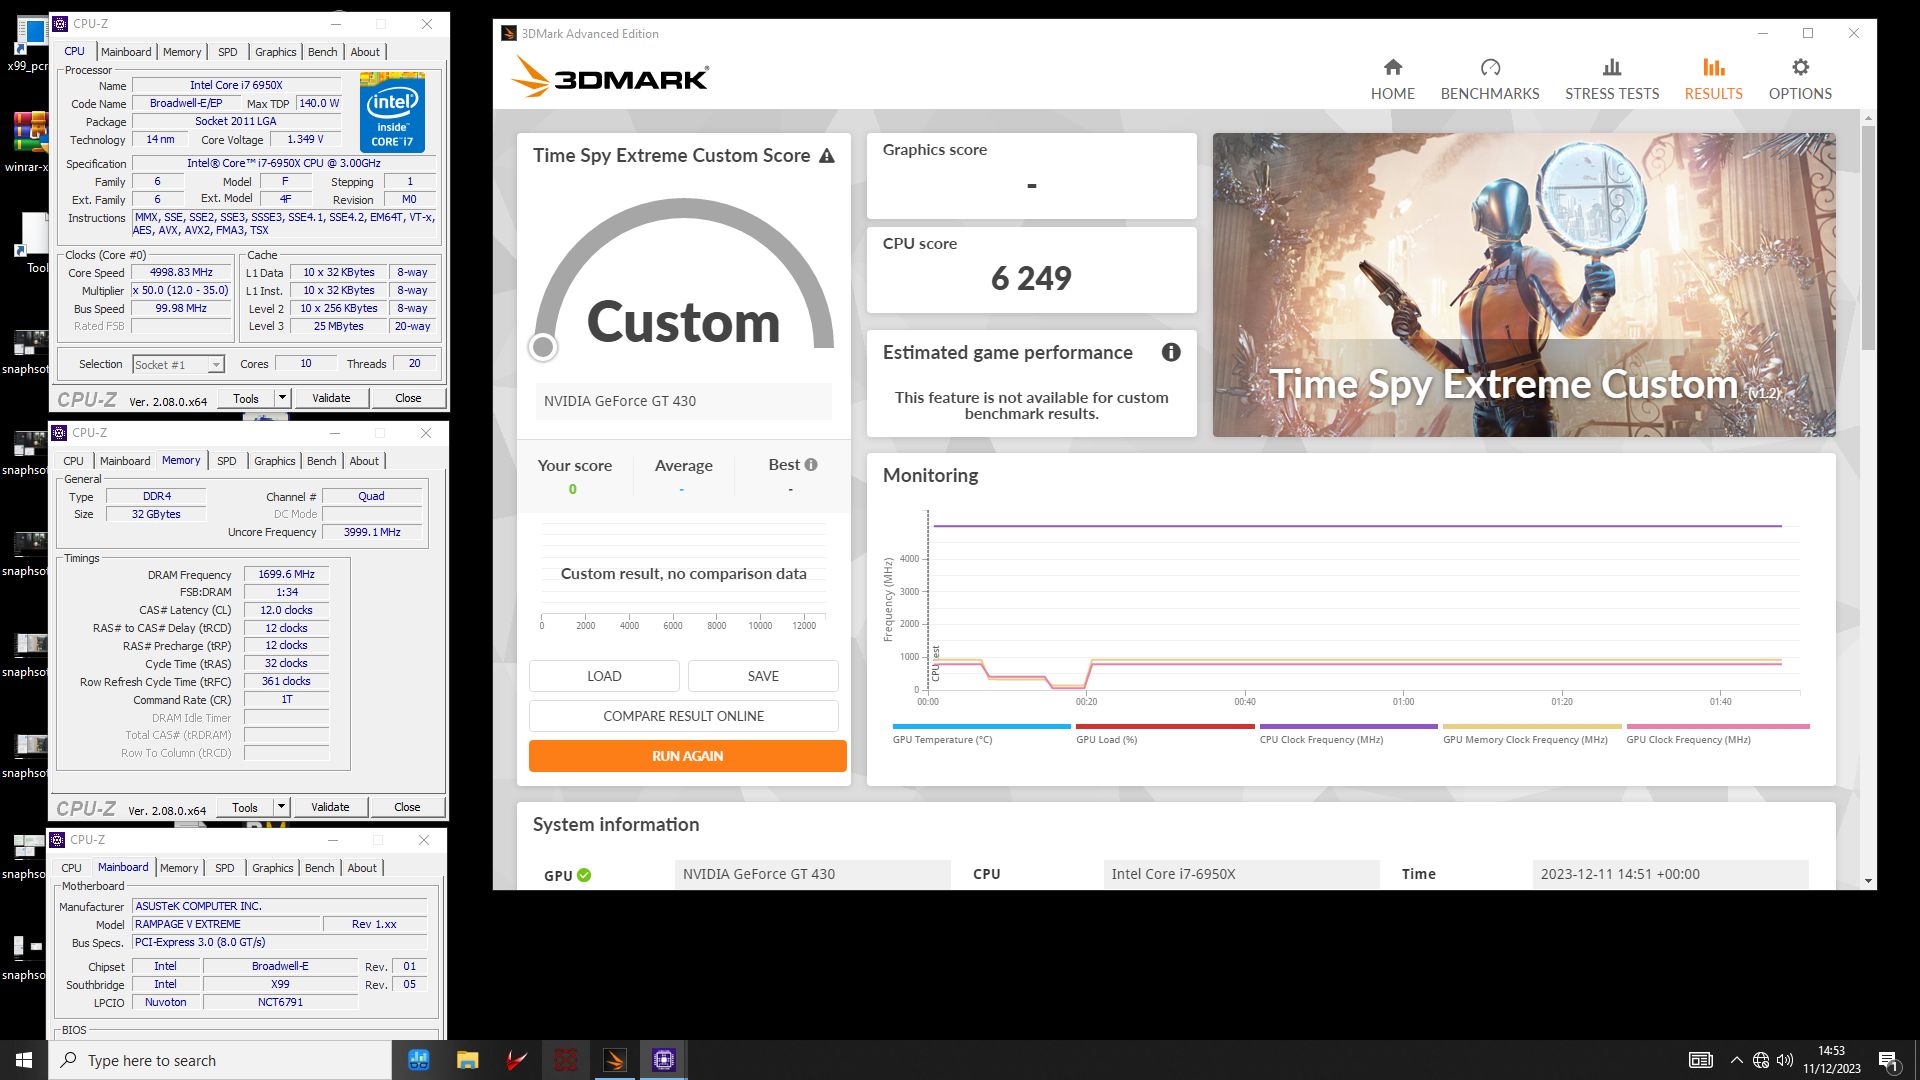Screen dimensions: 1920x1080
Task: Switch to Memory tab in top CPU-Z
Action: click(x=182, y=52)
